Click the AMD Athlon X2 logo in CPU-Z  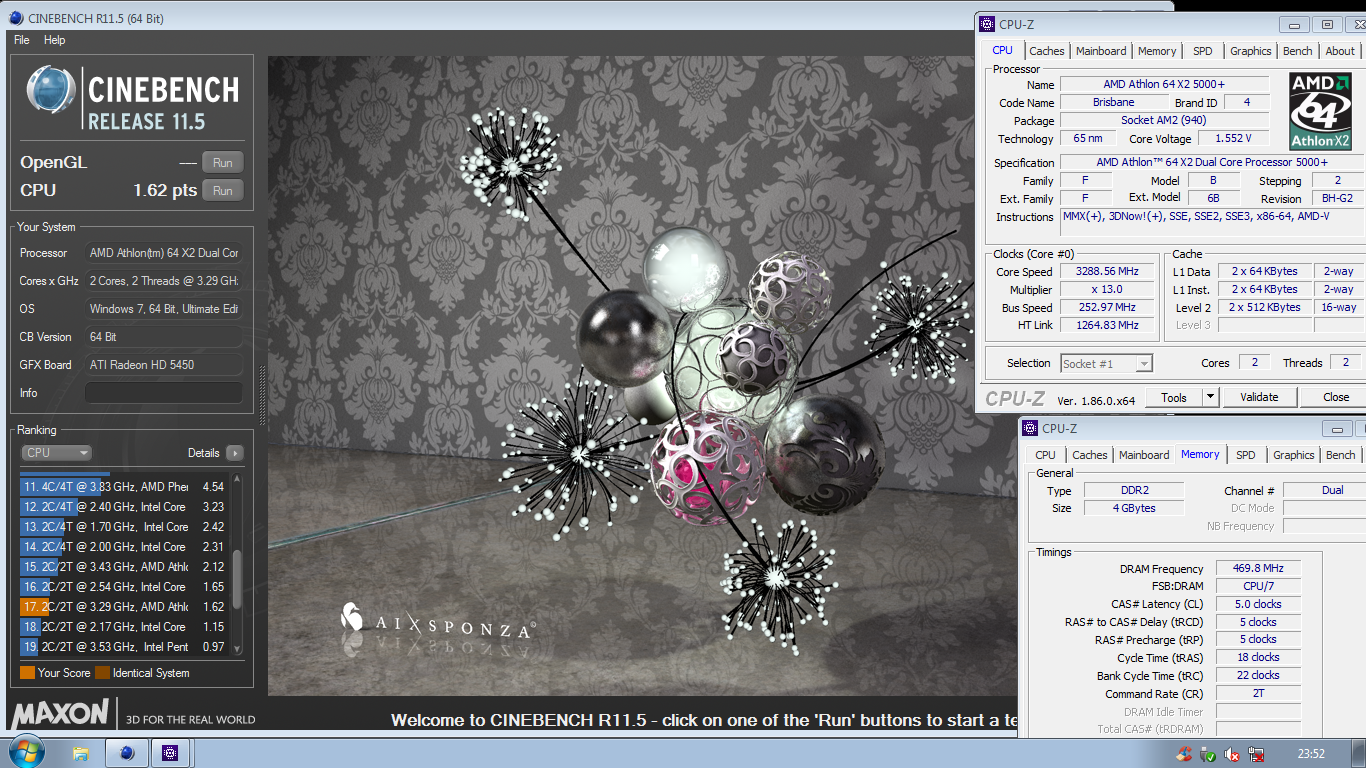click(1320, 110)
